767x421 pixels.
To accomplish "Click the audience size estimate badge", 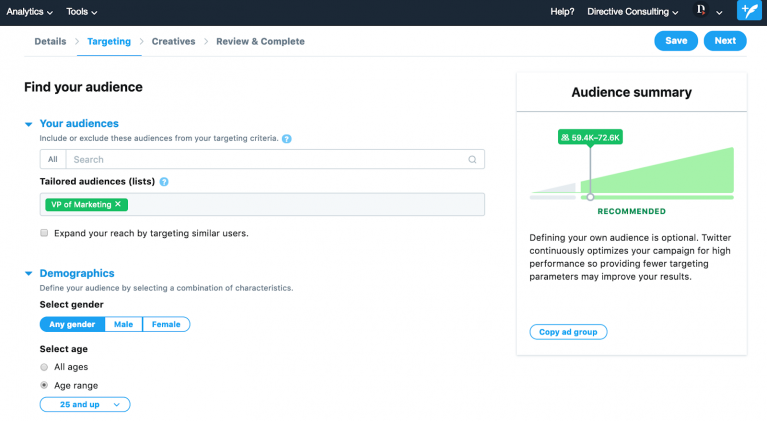I will click(x=590, y=137).
